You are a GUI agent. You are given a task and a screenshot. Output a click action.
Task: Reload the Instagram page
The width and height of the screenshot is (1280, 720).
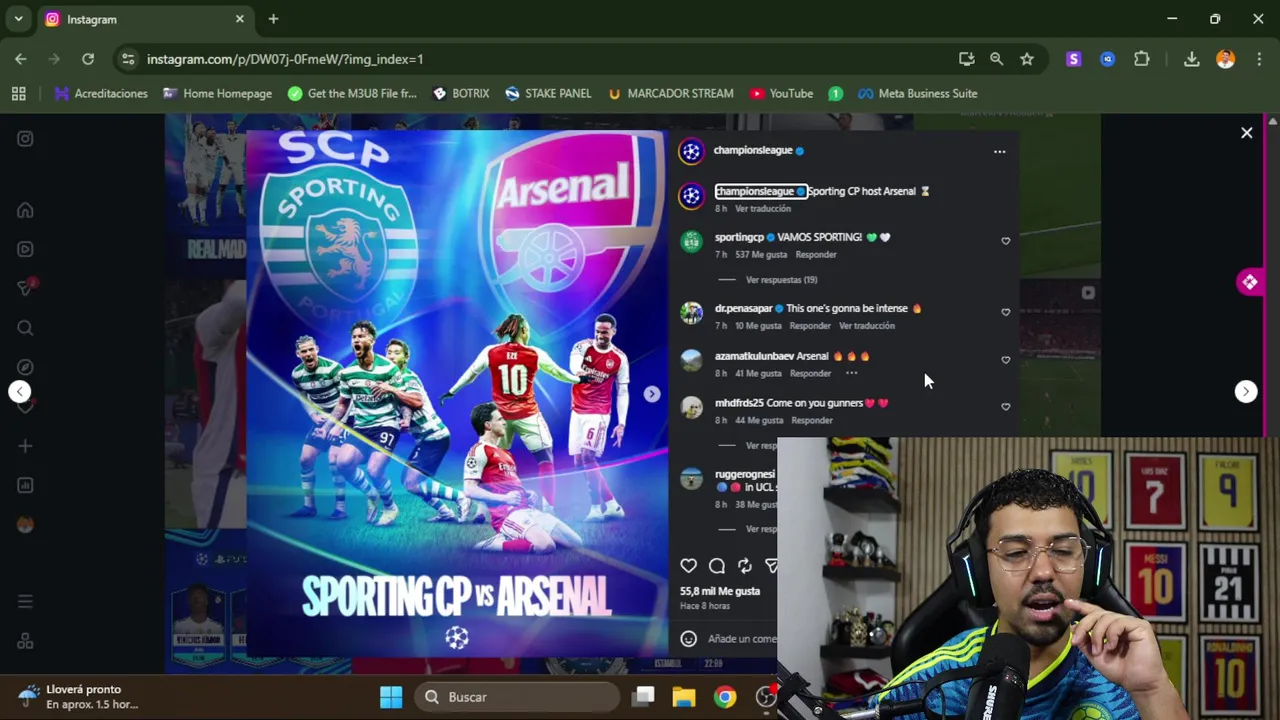click(x=88, y=59)
